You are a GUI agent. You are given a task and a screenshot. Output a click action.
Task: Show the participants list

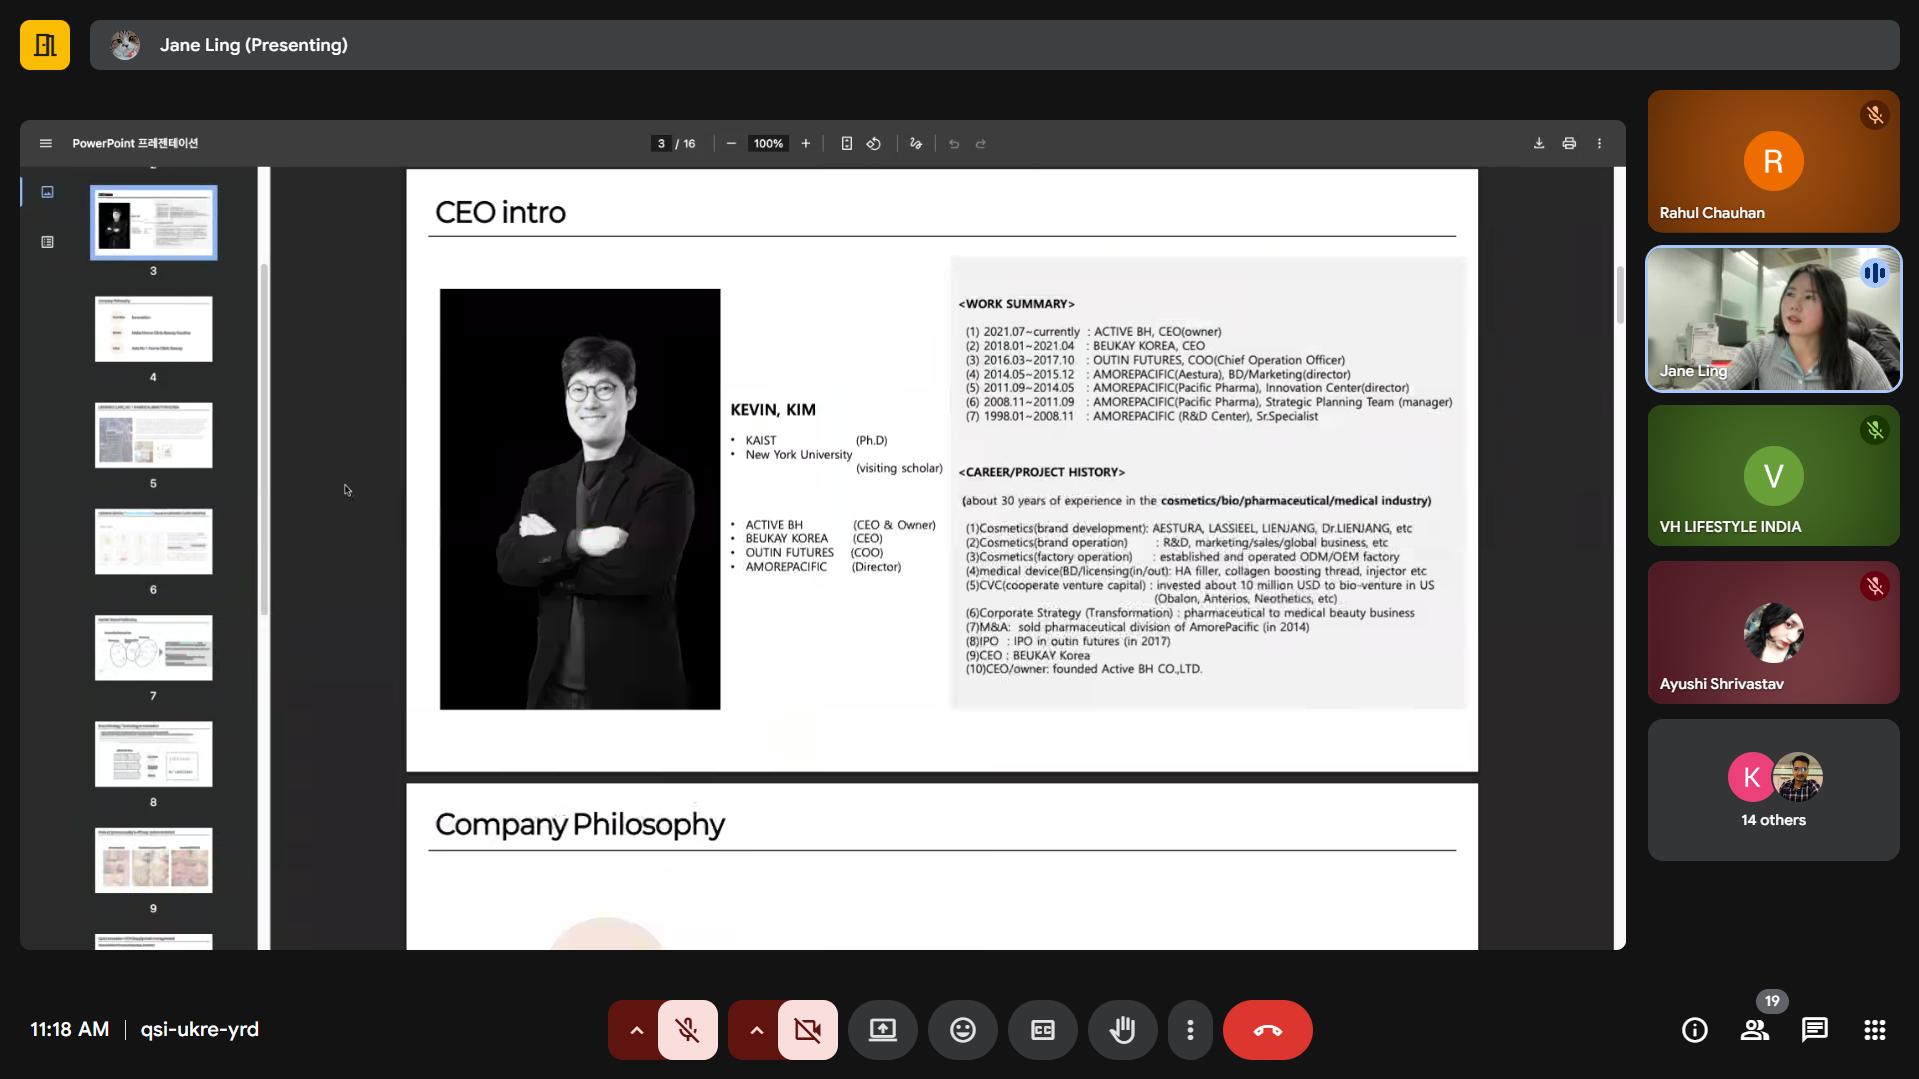coord(1754,1030)
